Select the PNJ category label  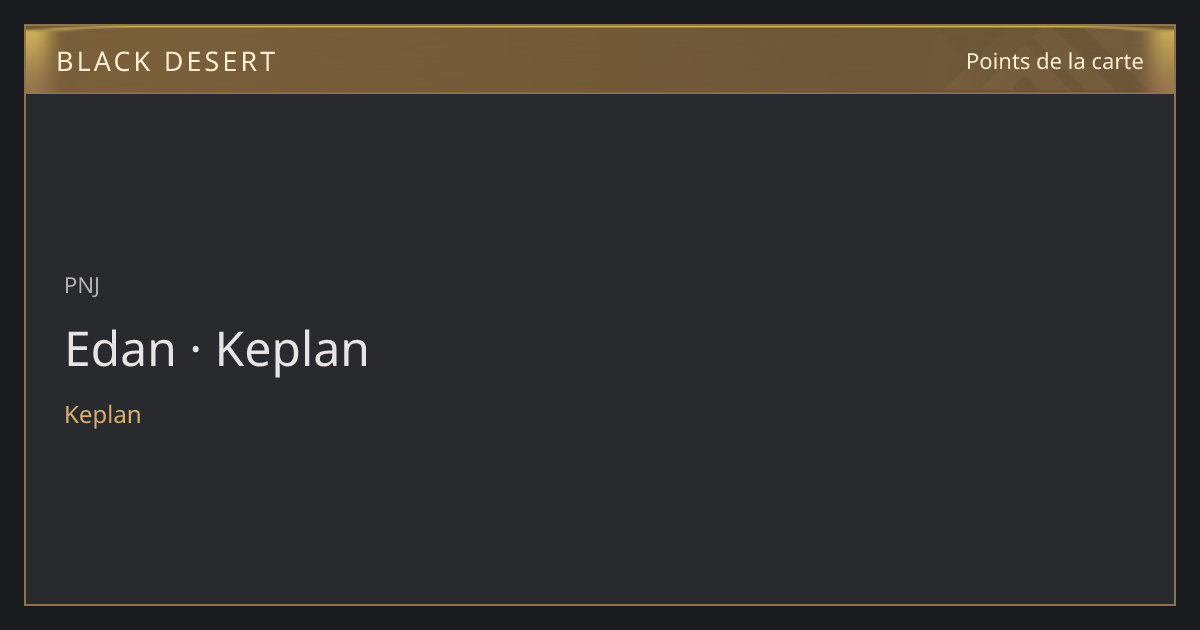[82, 285]
